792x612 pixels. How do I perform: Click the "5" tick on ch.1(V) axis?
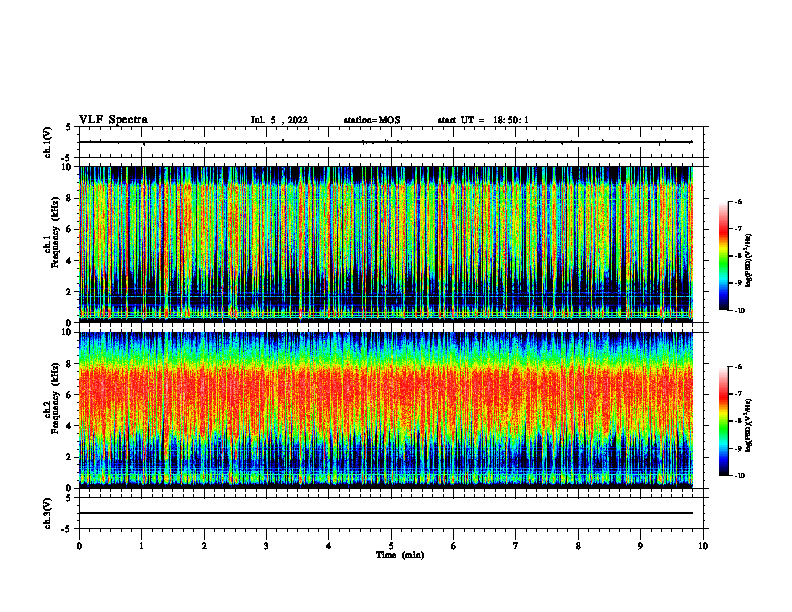pyautogui.click(x=68, y=127)
